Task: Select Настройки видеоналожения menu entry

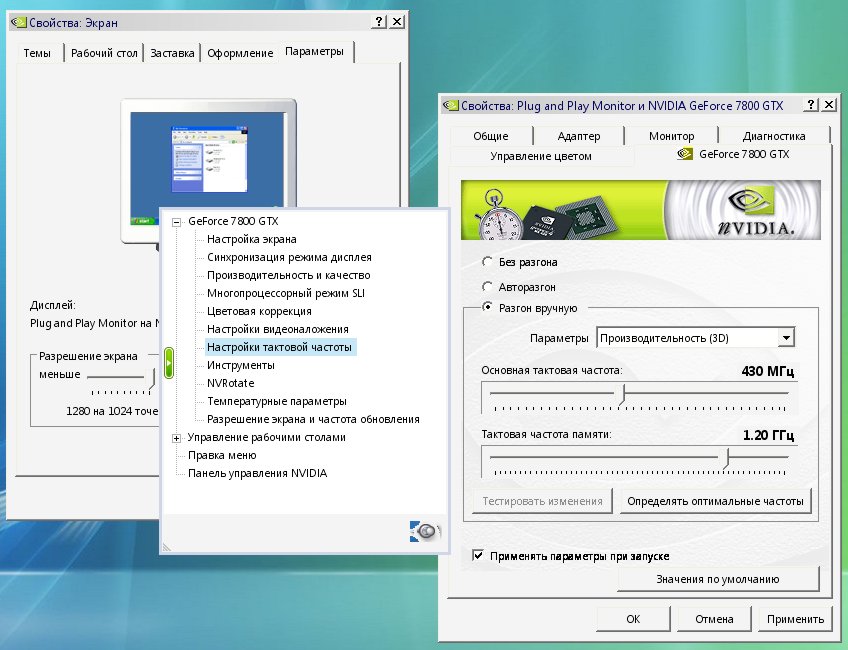Action: [x=277, y=329]
